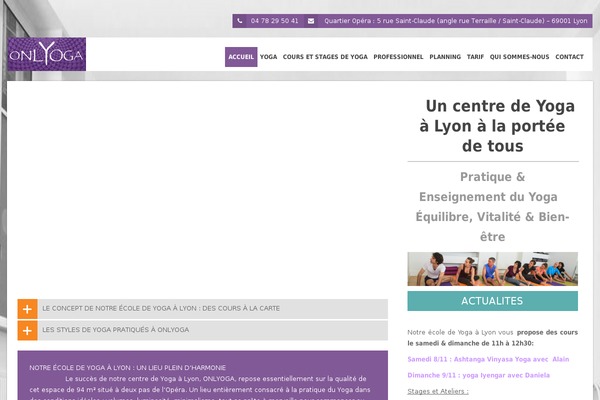Screen dimensions: 600x400
Task: Open Samedi 8/11 Ashtanga Vinyasa Yoga link
Action: click(488, 359)
